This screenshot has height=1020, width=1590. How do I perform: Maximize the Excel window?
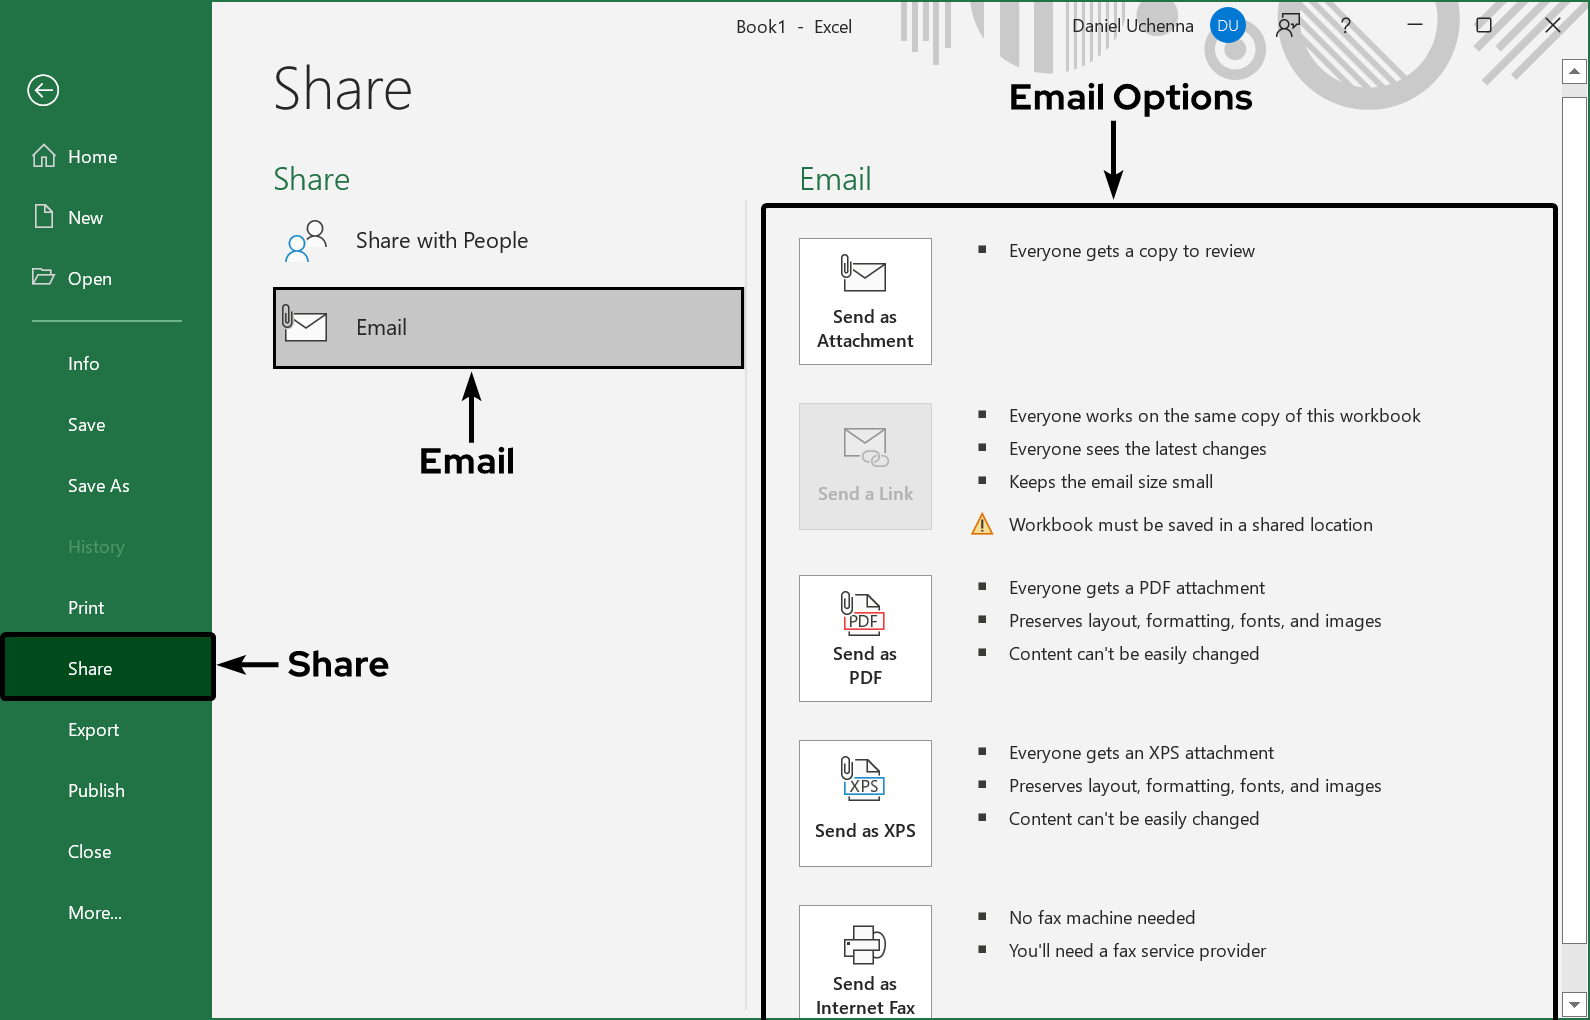[x=1484, y=25]
